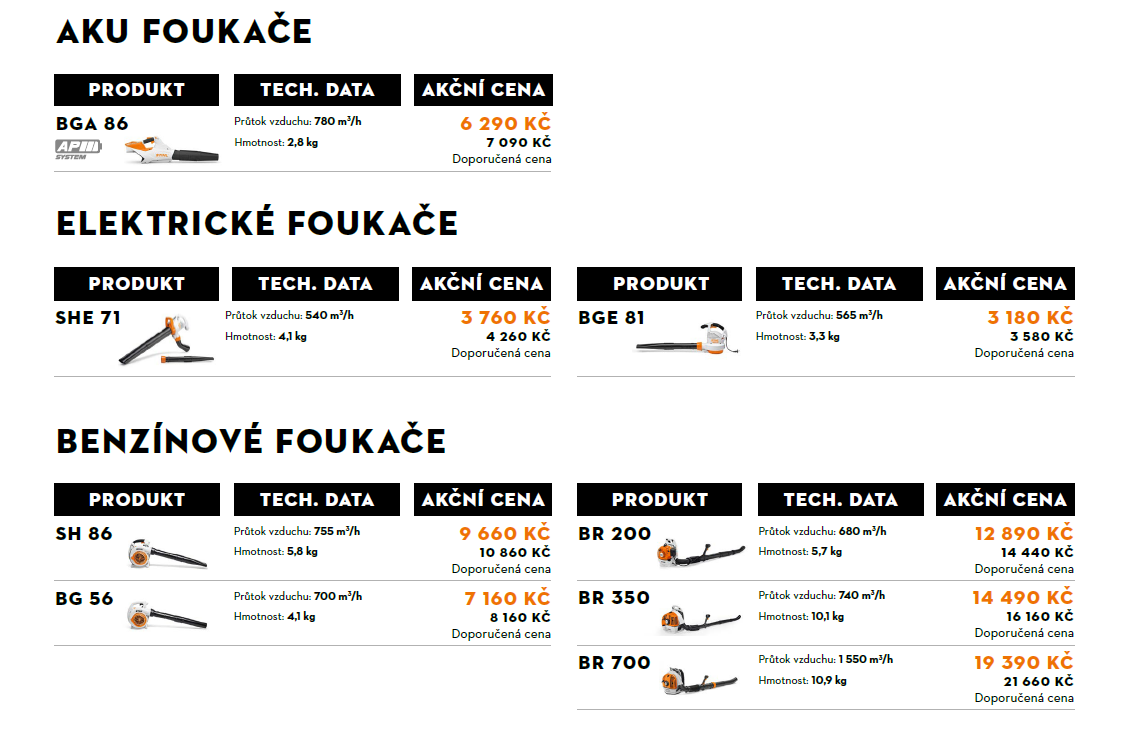This screenshot has width=1124, height=737.
Task: Select the BR 350 product name
Action: 614,598
